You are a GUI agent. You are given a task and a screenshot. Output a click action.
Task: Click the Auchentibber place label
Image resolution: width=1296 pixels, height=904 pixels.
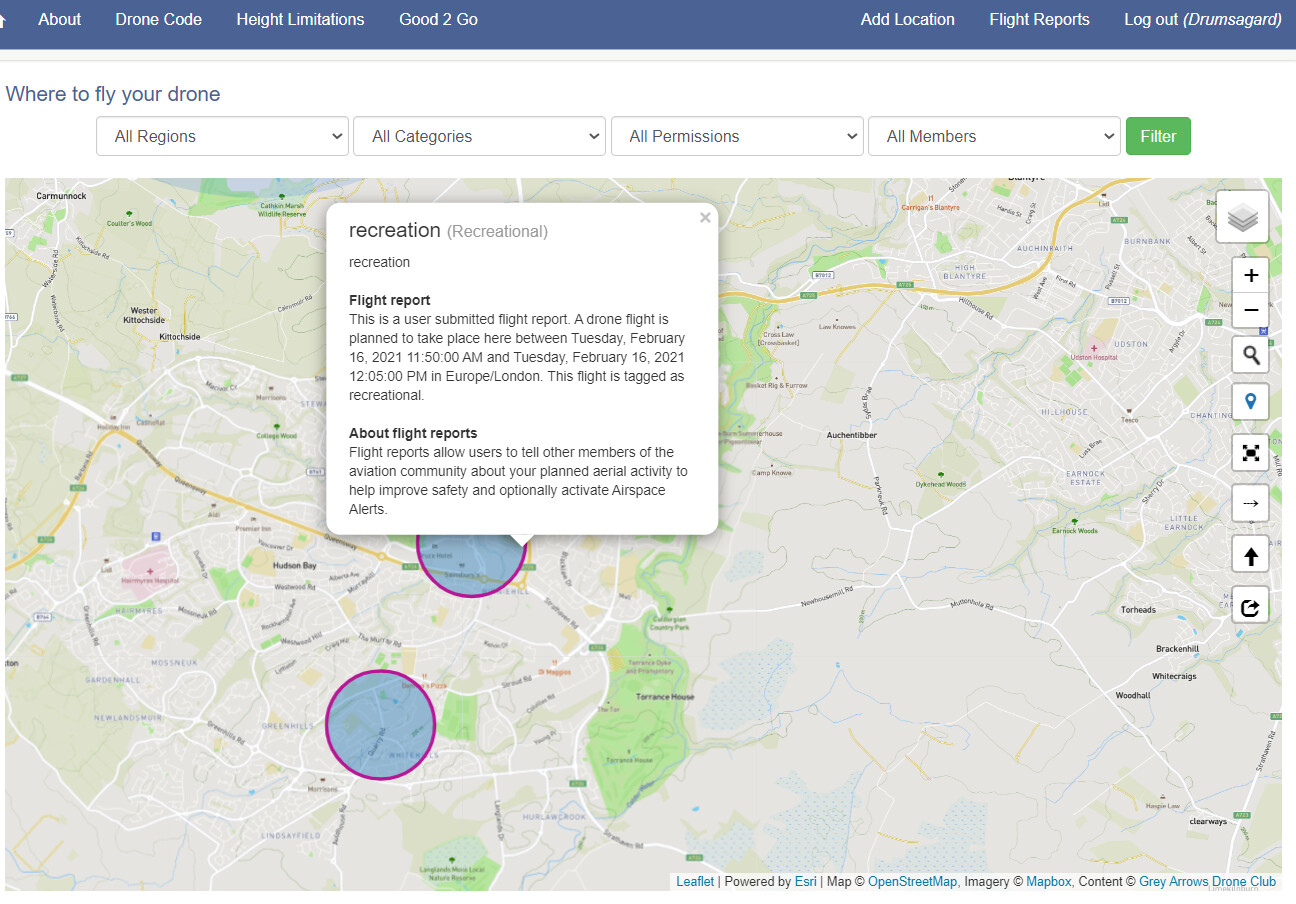pos(851,435)
